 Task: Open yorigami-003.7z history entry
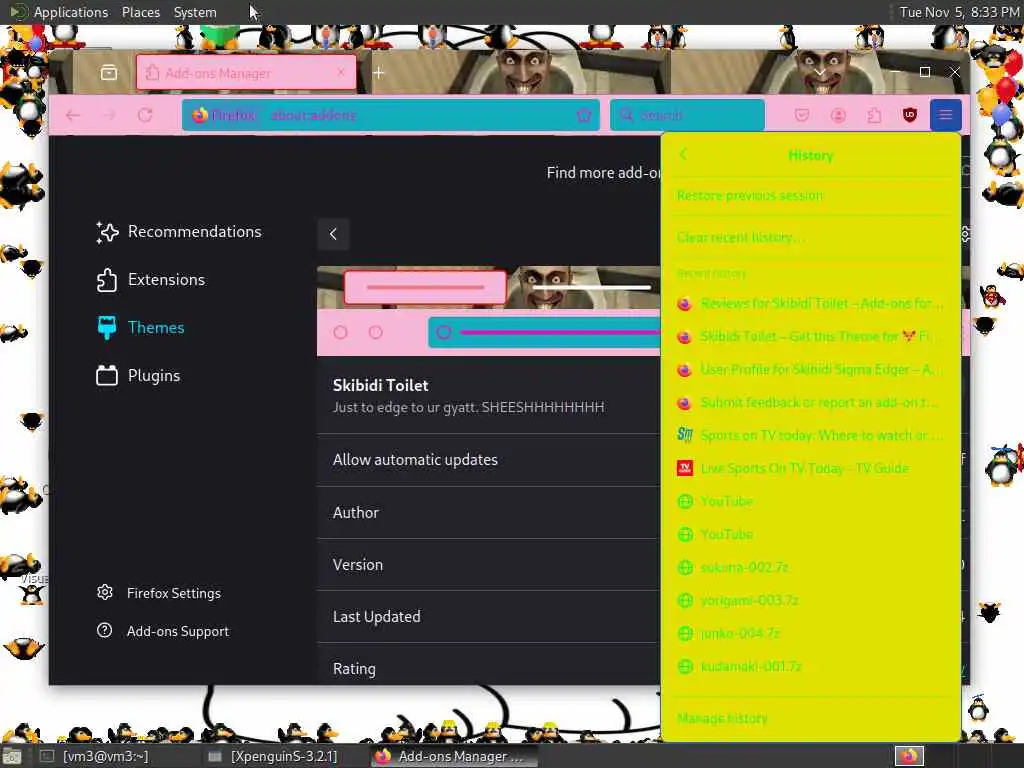(x=810, y=601)
